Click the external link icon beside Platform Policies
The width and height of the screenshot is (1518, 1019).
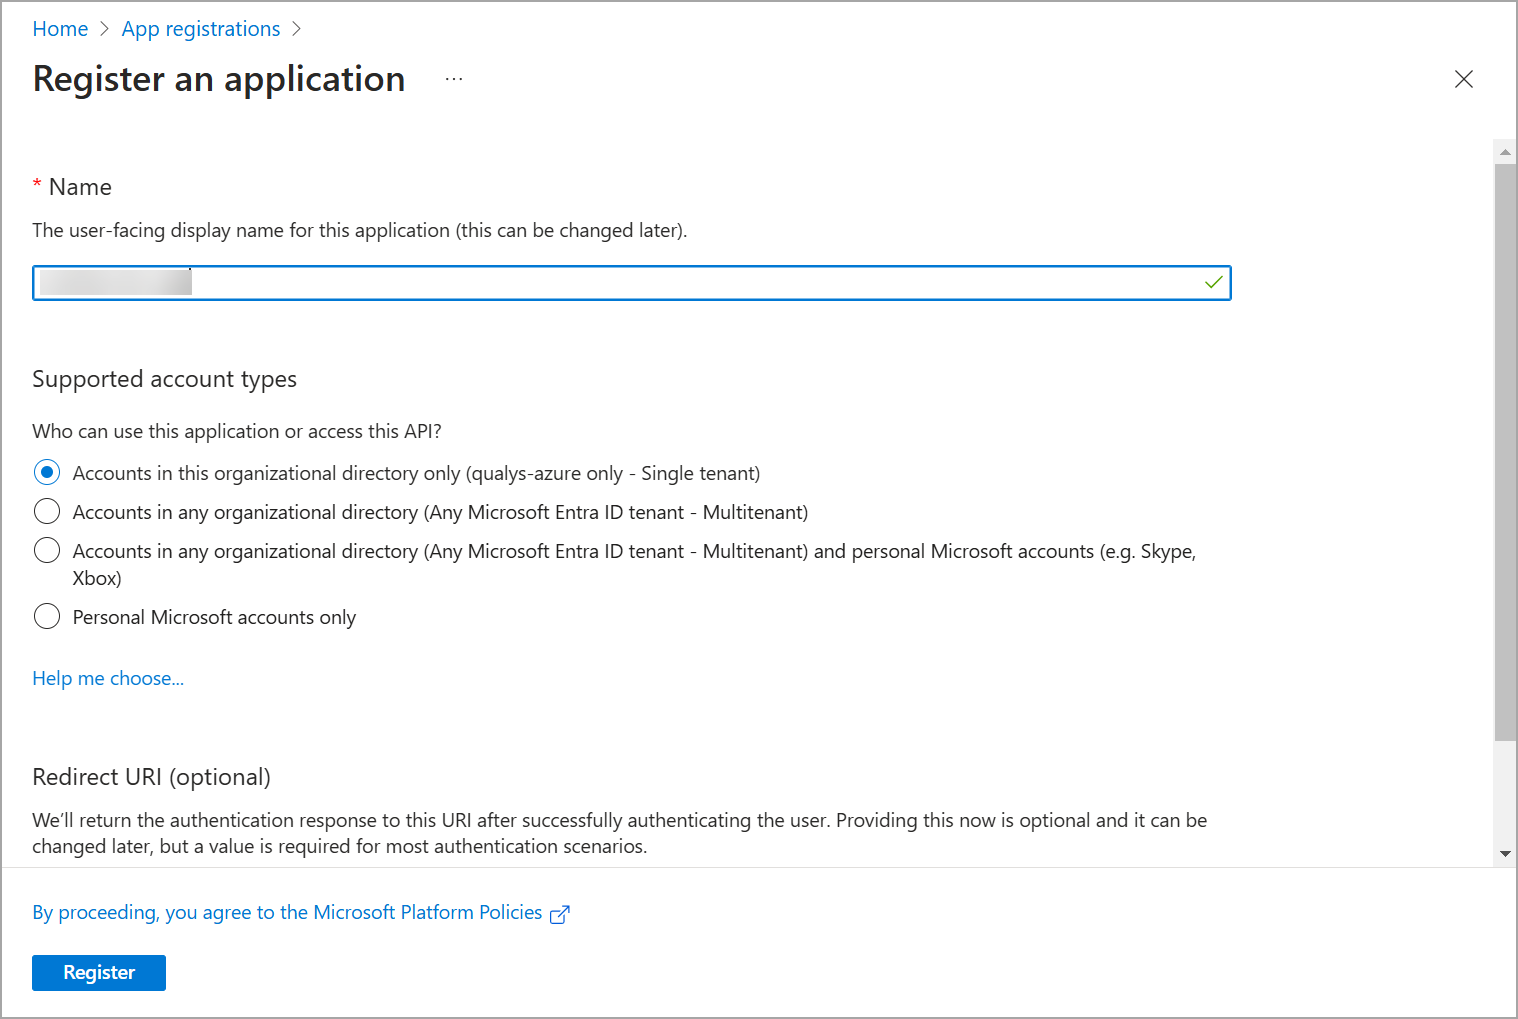[560, 914]
